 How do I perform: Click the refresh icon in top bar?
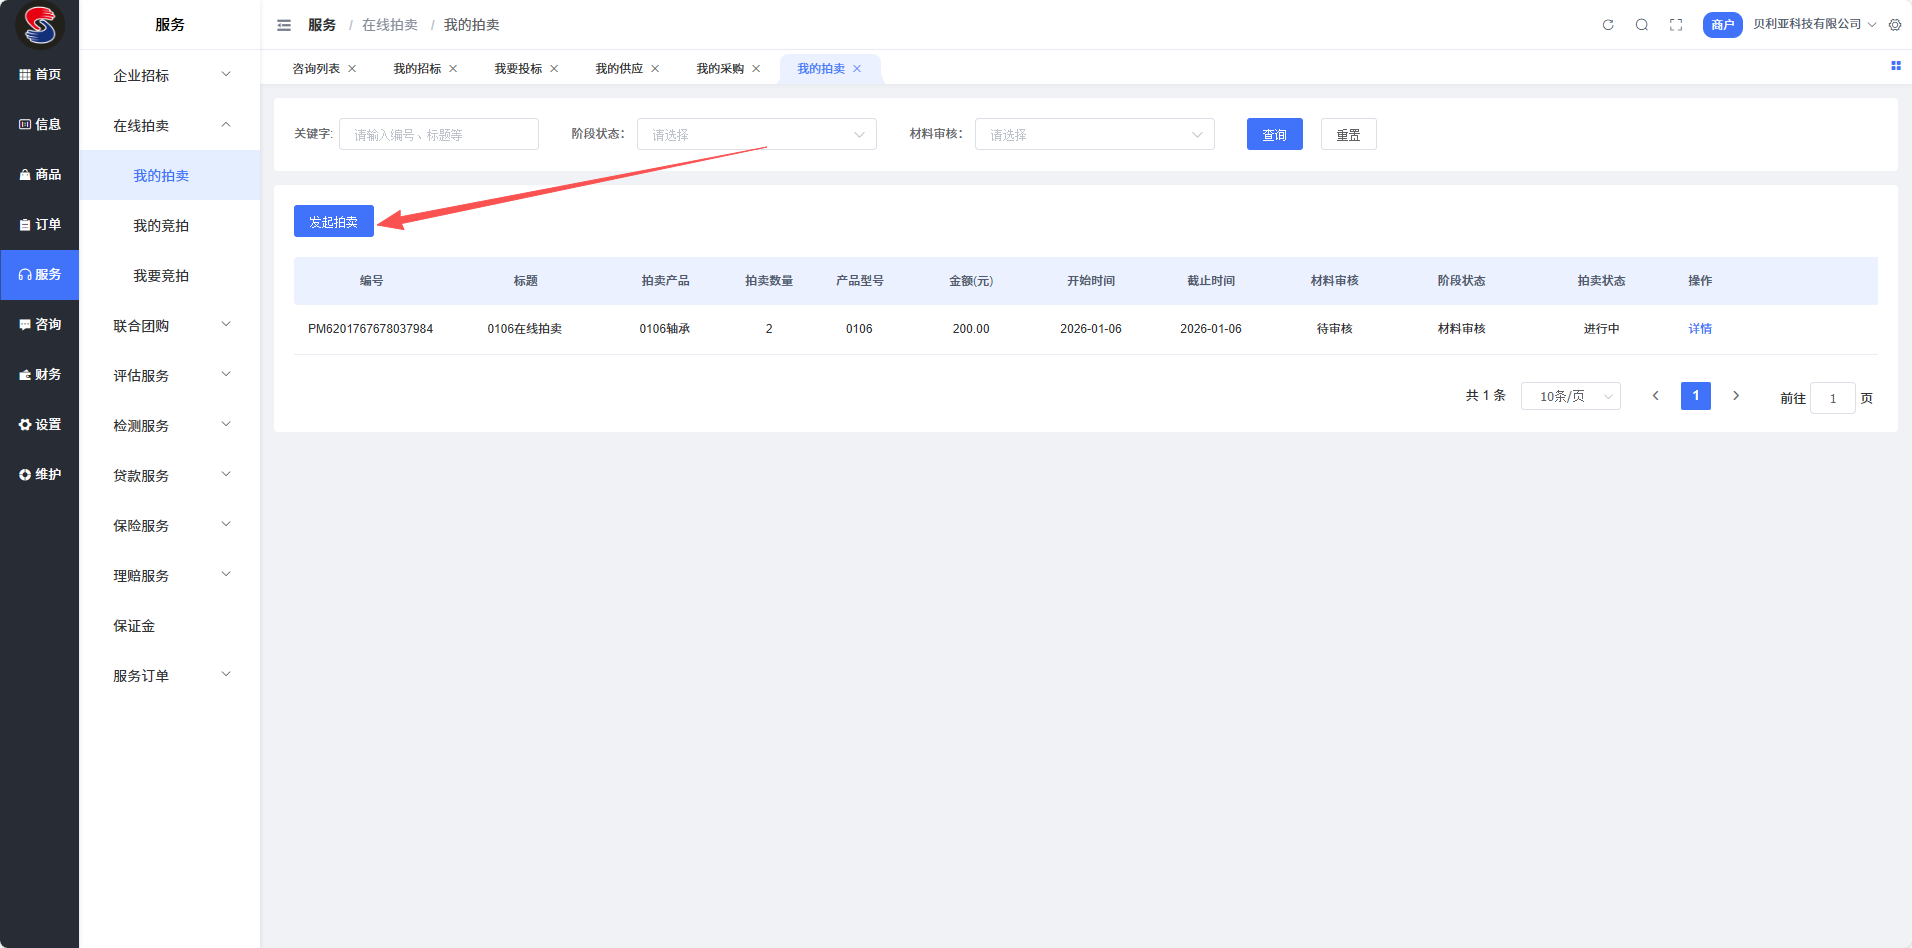1608,25
